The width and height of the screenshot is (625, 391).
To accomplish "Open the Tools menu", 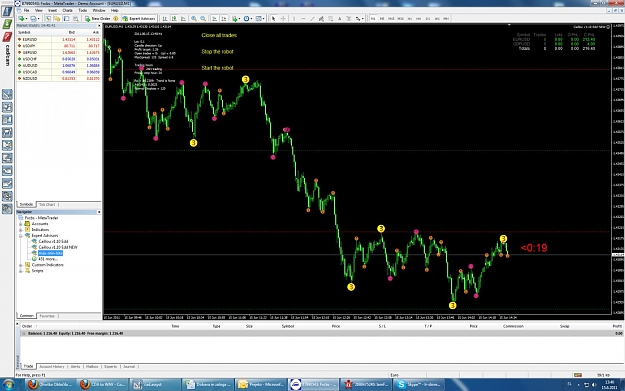I will click(83, 10).
